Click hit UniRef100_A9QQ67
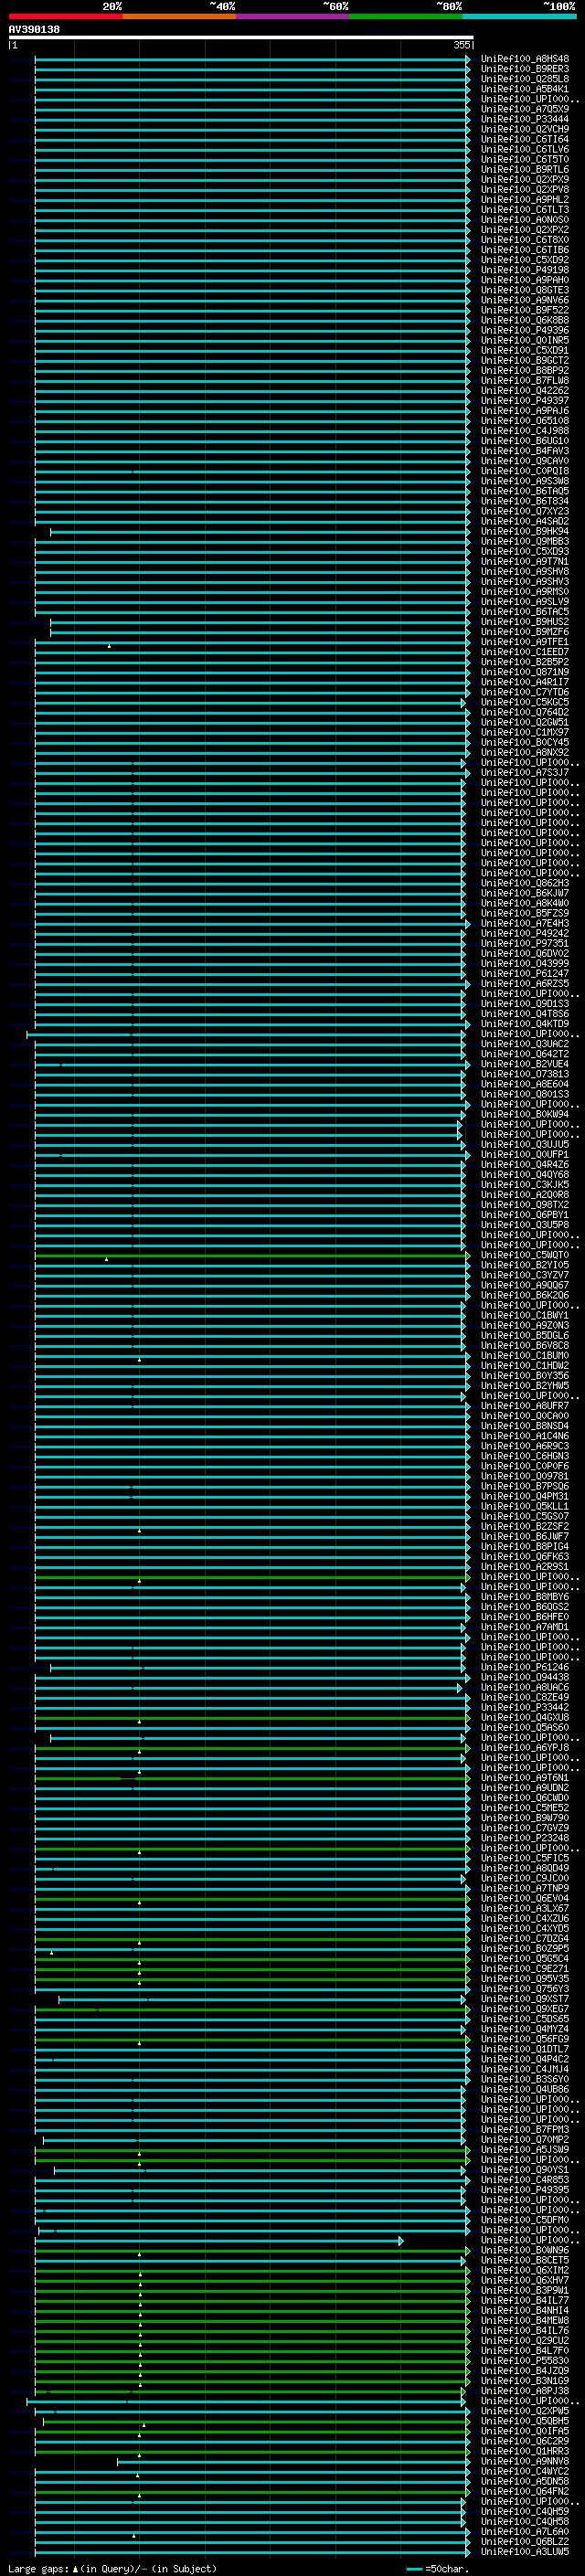 click(x=525, y=1286)
